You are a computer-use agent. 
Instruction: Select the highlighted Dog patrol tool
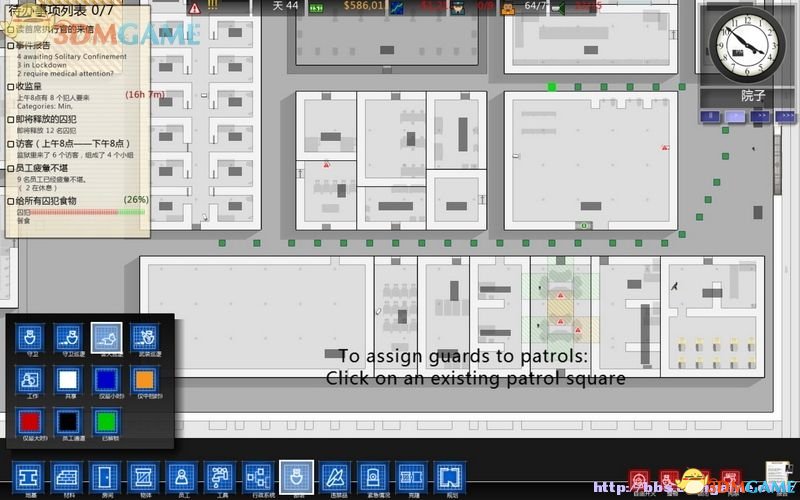(x=107, y=337)
